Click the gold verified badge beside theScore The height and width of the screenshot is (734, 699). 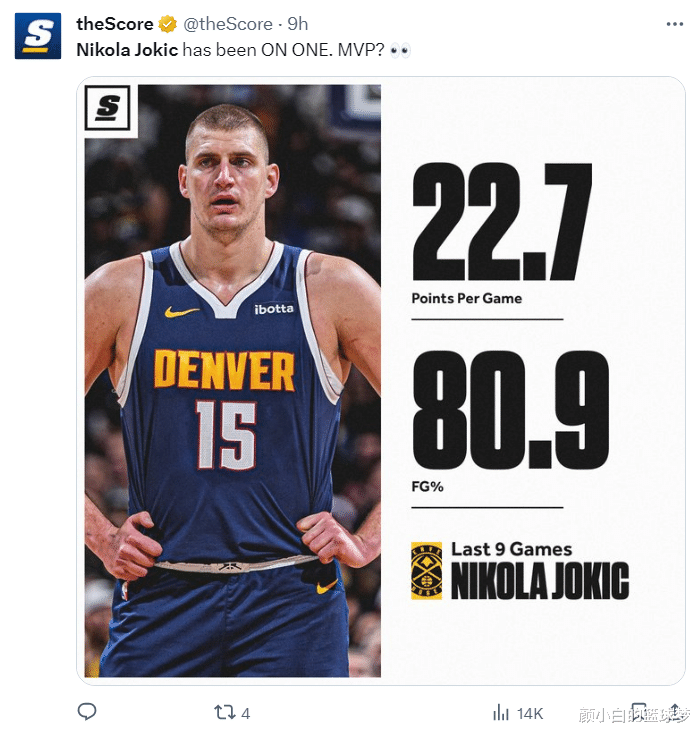168,24
